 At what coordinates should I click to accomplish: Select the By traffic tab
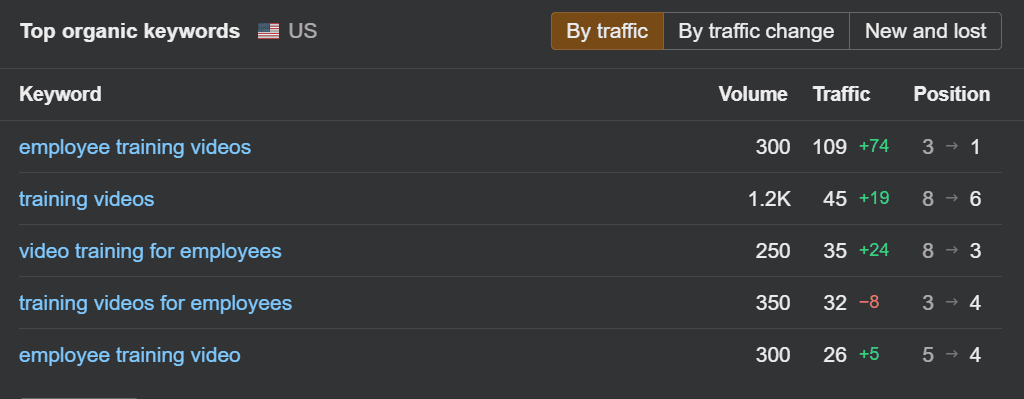click(x=607, y=31)
